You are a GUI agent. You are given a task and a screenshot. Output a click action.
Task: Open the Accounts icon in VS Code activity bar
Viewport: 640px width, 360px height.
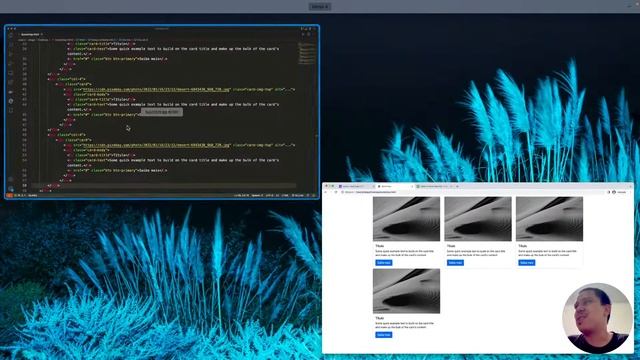point(11,180)
